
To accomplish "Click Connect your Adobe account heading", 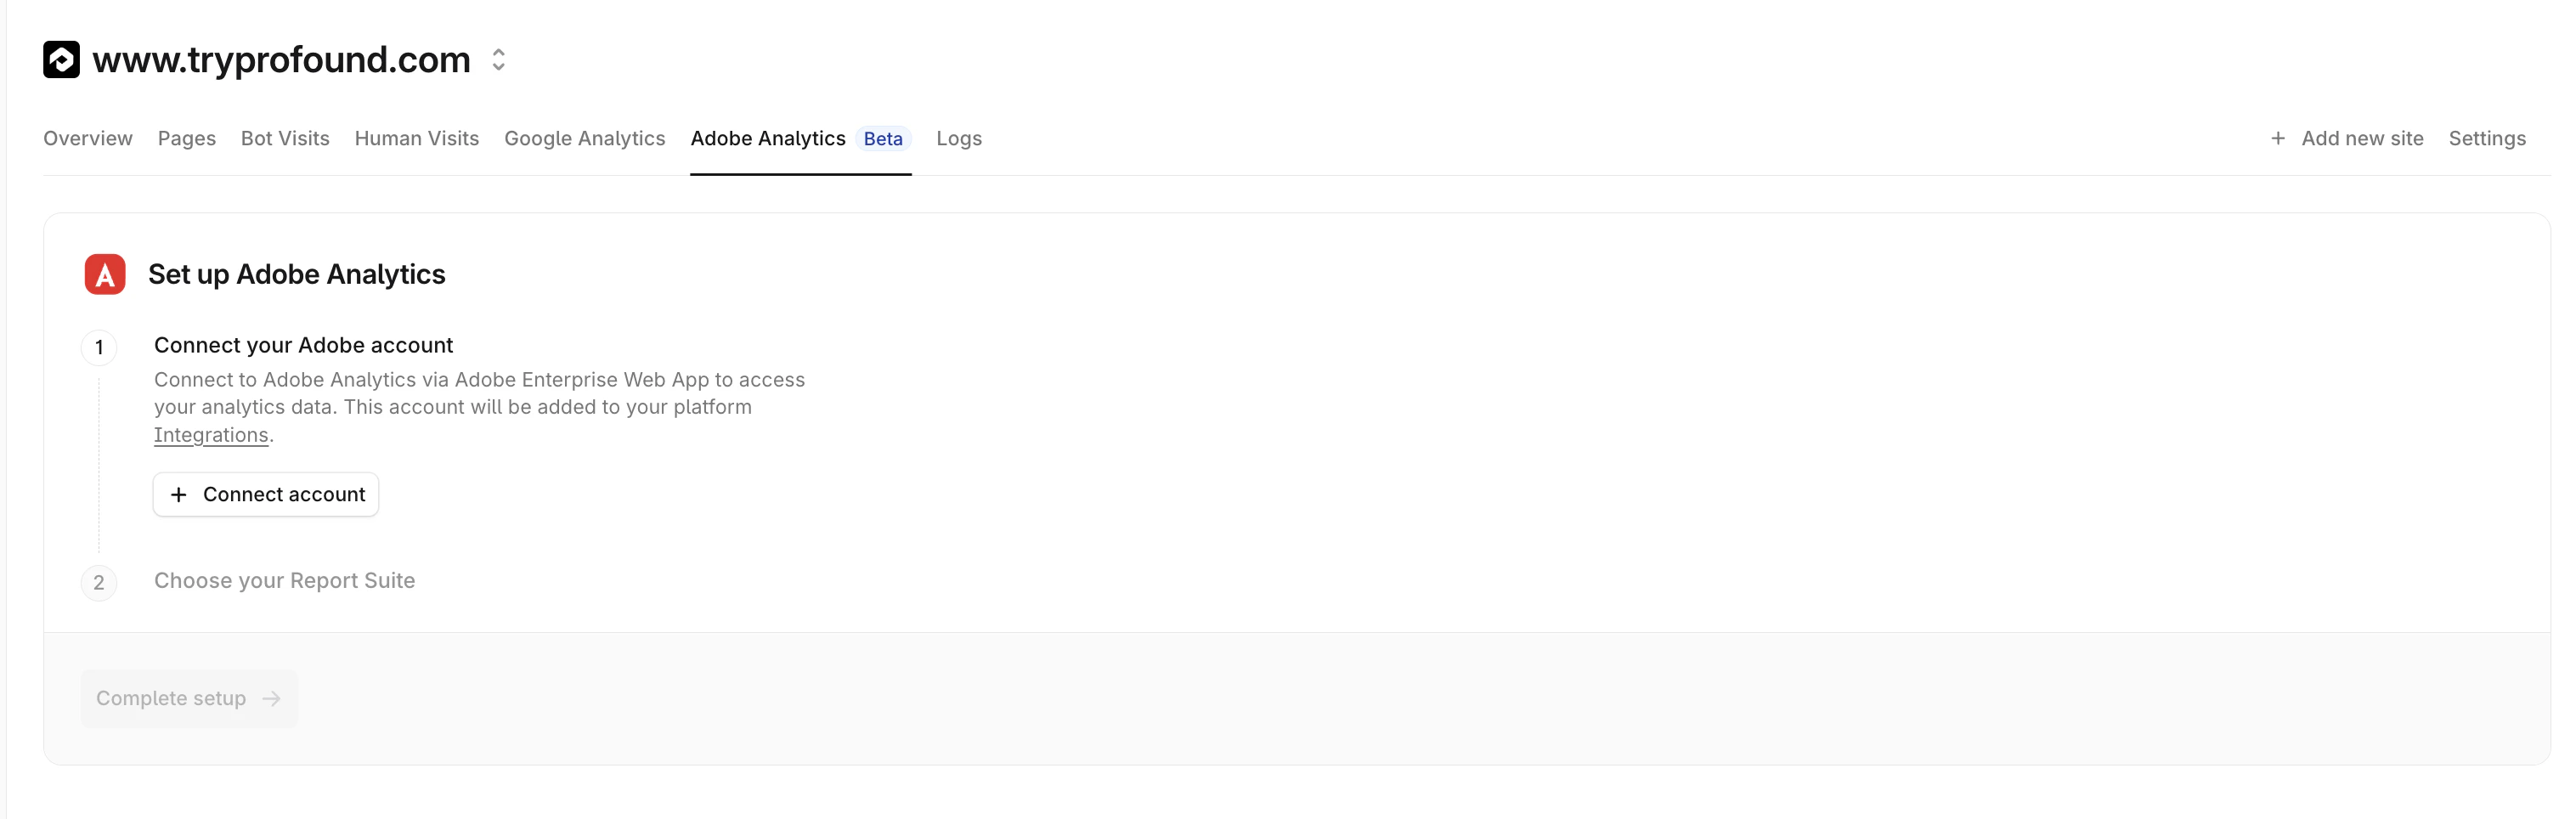I will pos(303,345).
